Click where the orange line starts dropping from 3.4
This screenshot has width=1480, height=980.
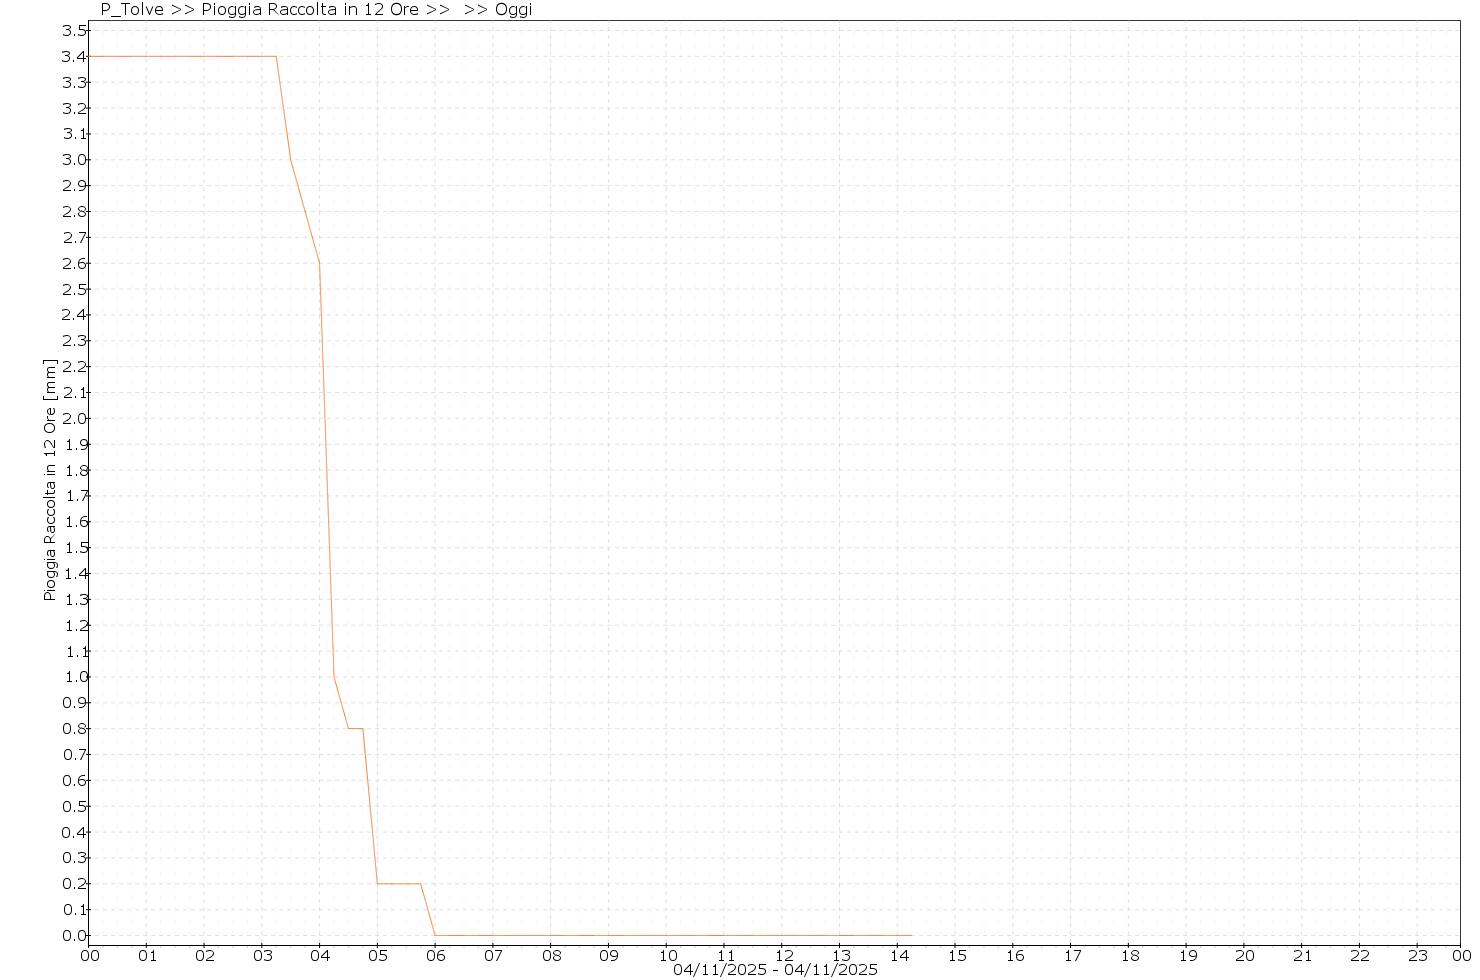276,57
